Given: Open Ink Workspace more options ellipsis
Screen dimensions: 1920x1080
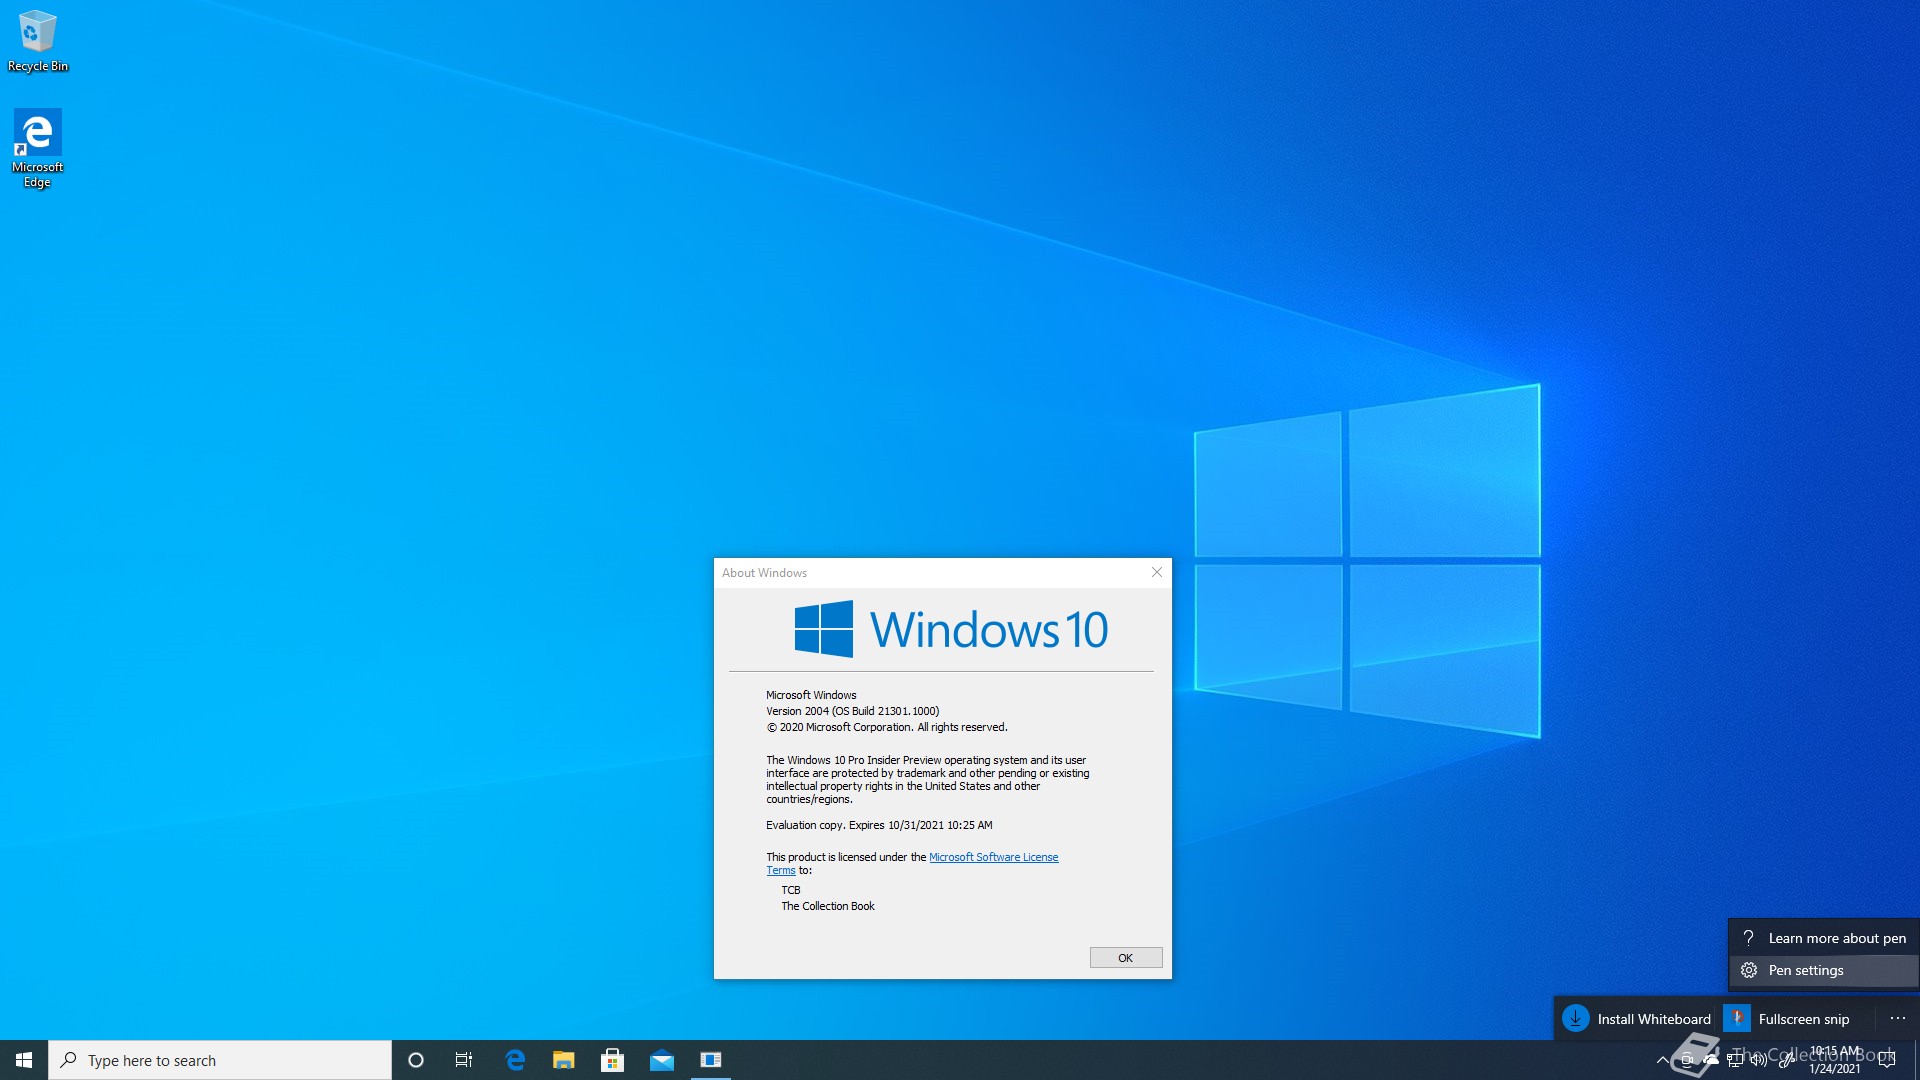Looking at the screenshot, I should pos(1898,1018).
